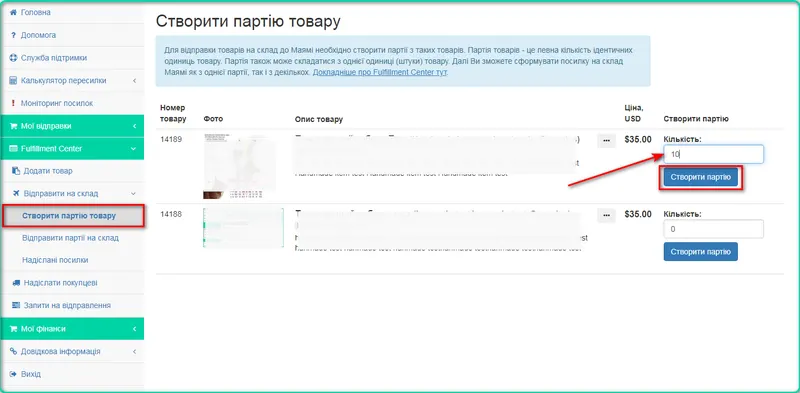800x393 pixels.
Task: Click the question mark icon beside Допомога
Action: coord(14,35)
